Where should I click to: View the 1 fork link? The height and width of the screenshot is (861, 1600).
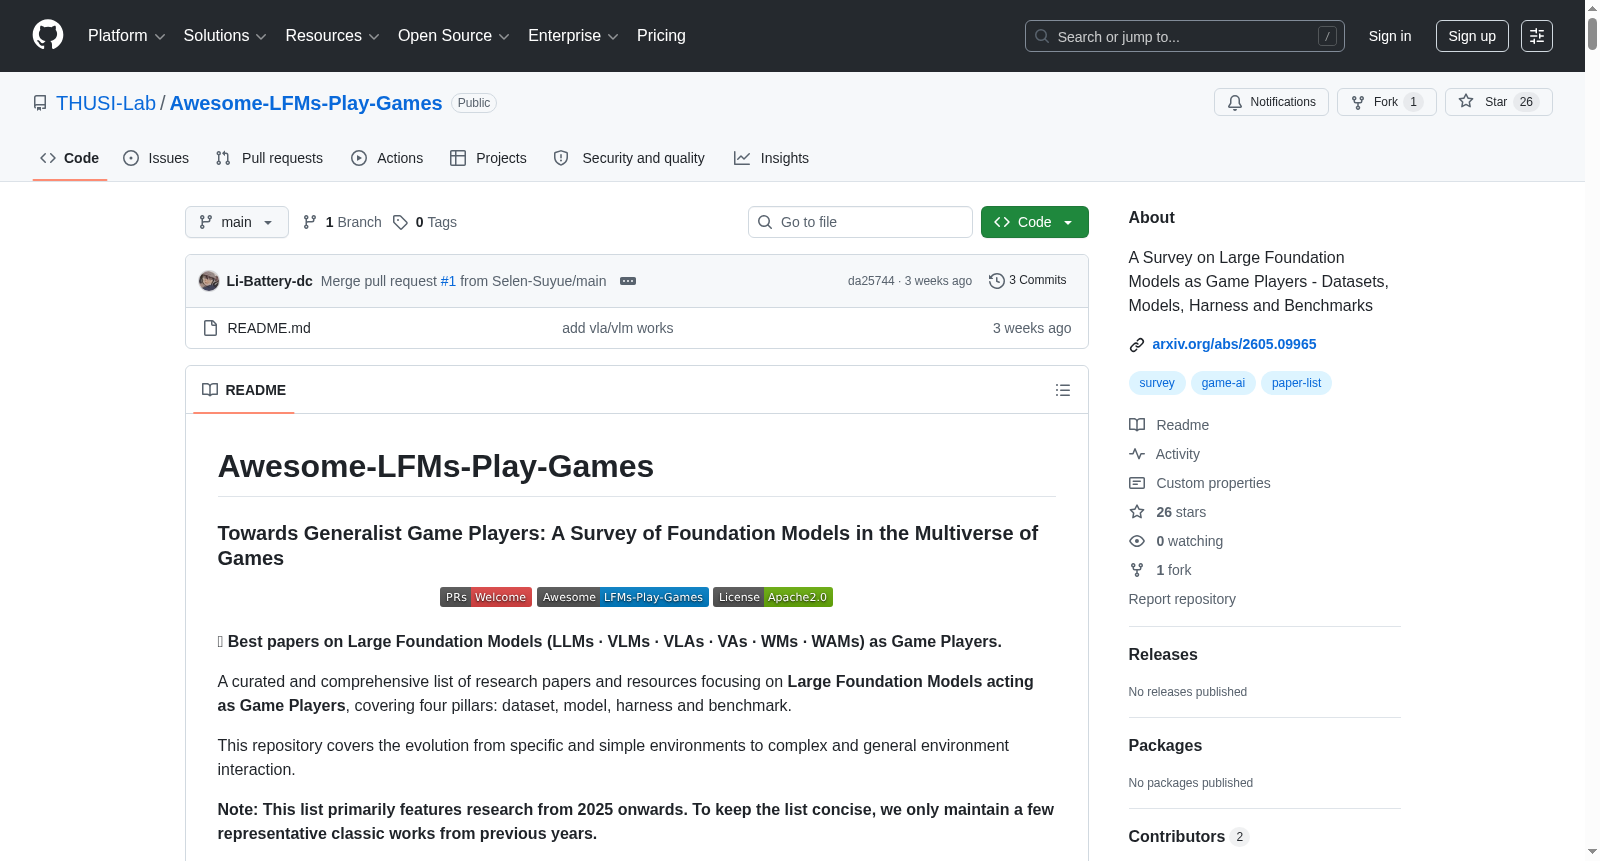pyautogui.click(x=1161, y=570)
